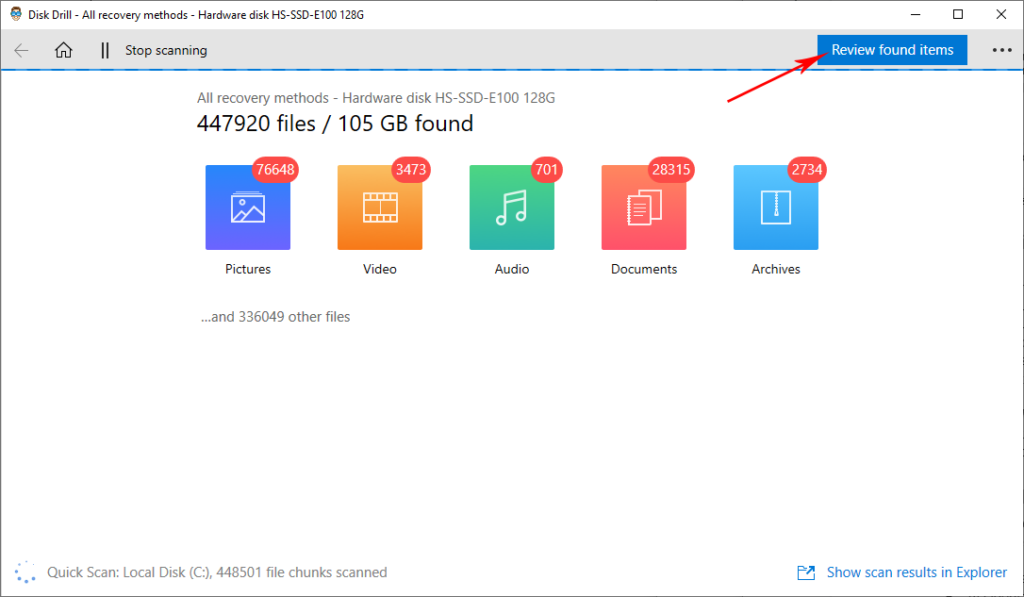
Task: Click the Quick Scan progress spinner
Action: click(x=25, y=571)
